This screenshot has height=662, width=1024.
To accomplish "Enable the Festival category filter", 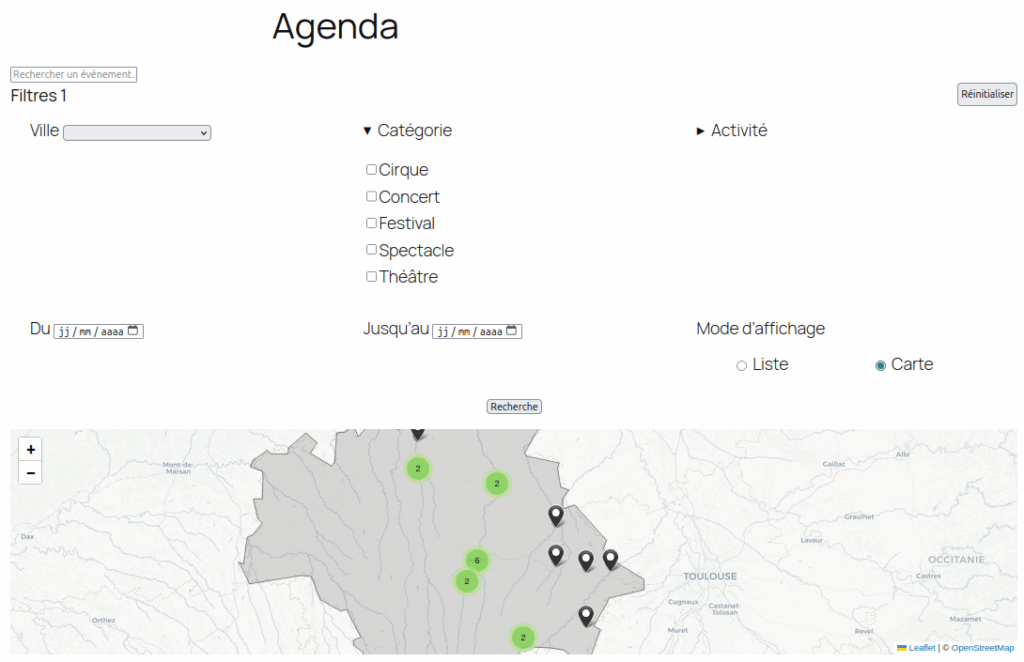I will [372, 223].
